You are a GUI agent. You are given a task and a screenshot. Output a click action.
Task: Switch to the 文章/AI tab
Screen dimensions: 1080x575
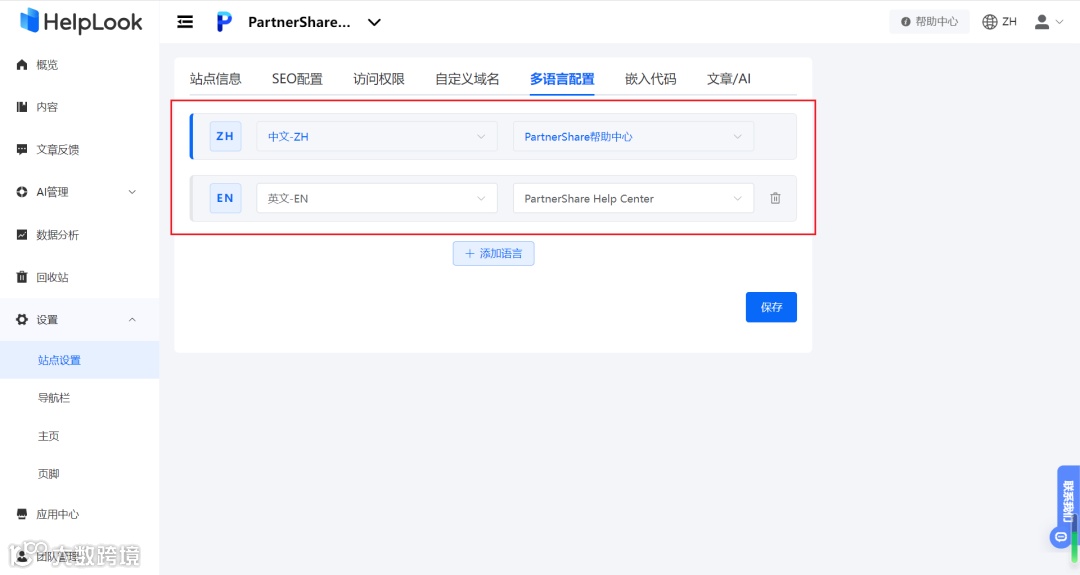coord(729,79)
